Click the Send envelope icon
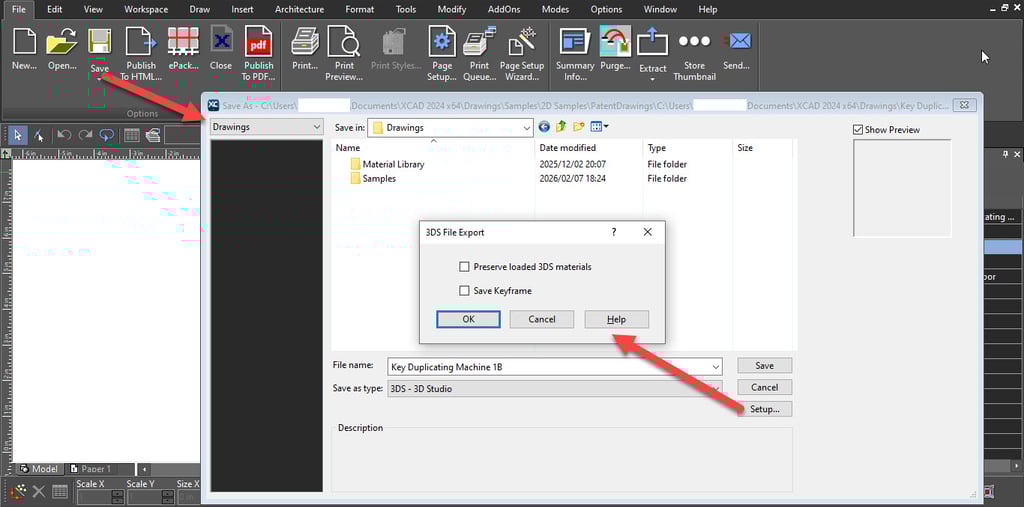Viewport: 1024px width, 507px height. coord(737,42)
